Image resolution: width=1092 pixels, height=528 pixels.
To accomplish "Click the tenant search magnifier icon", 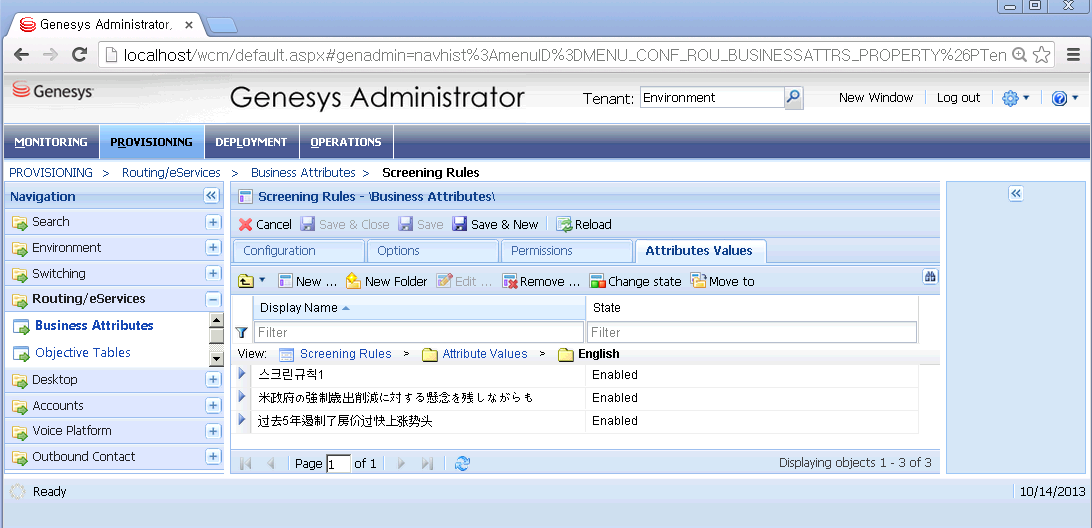I will point(793,97).
